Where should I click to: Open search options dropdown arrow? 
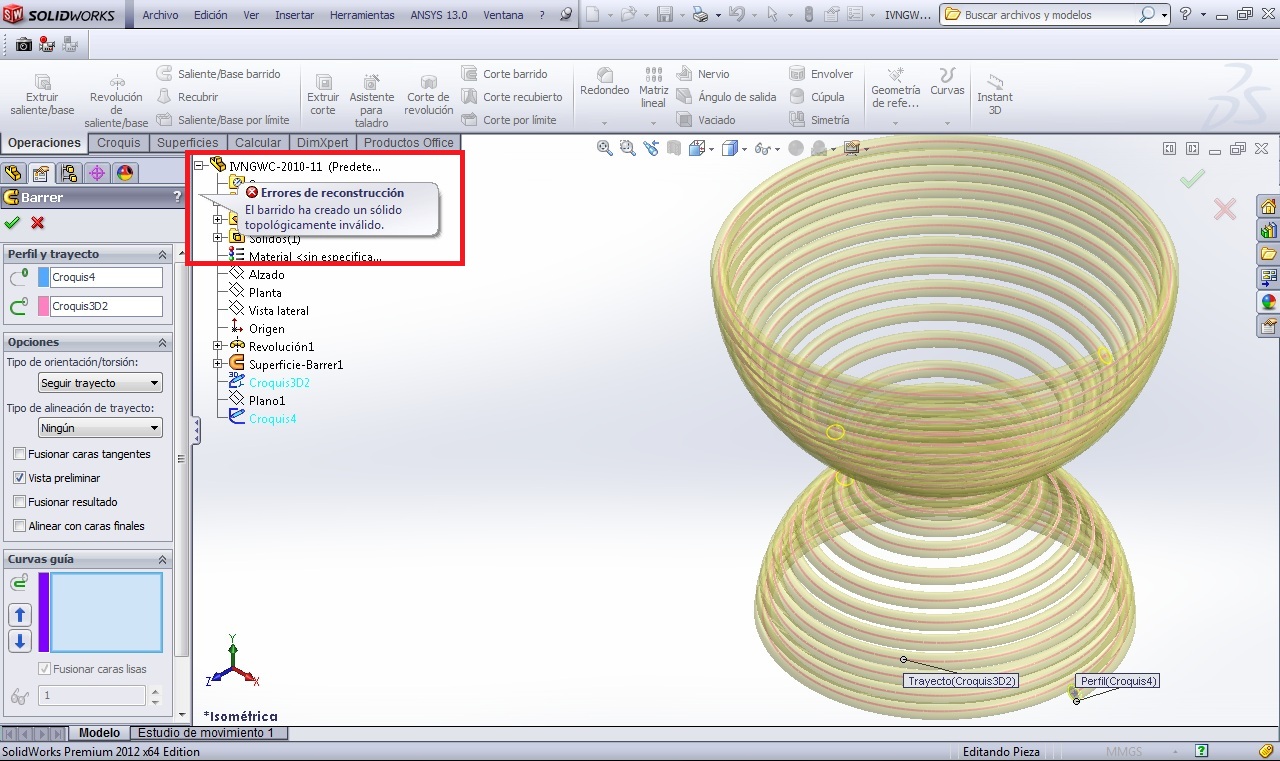pyautogui.click(x=1165, y=15)
